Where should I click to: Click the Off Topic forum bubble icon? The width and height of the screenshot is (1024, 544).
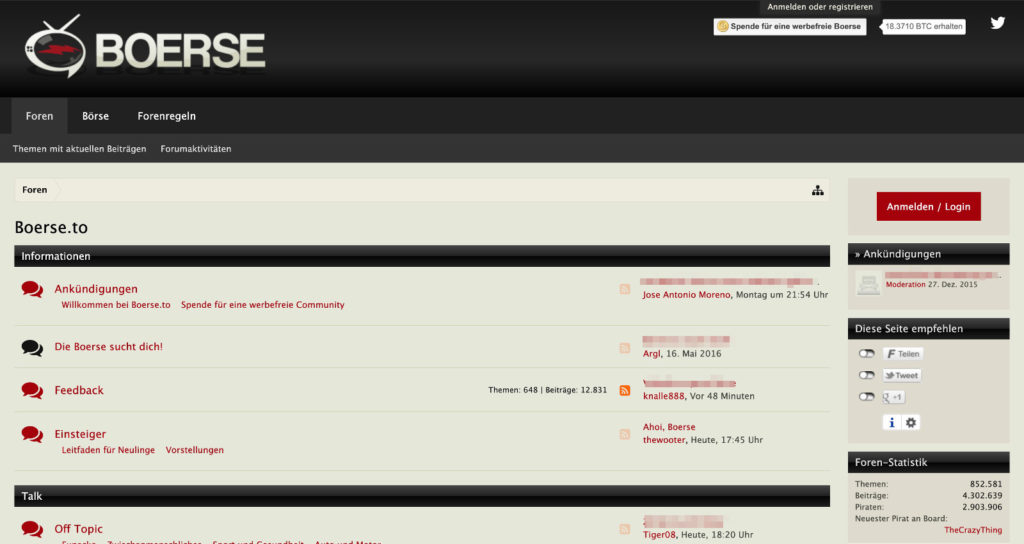tap(32, 529)
